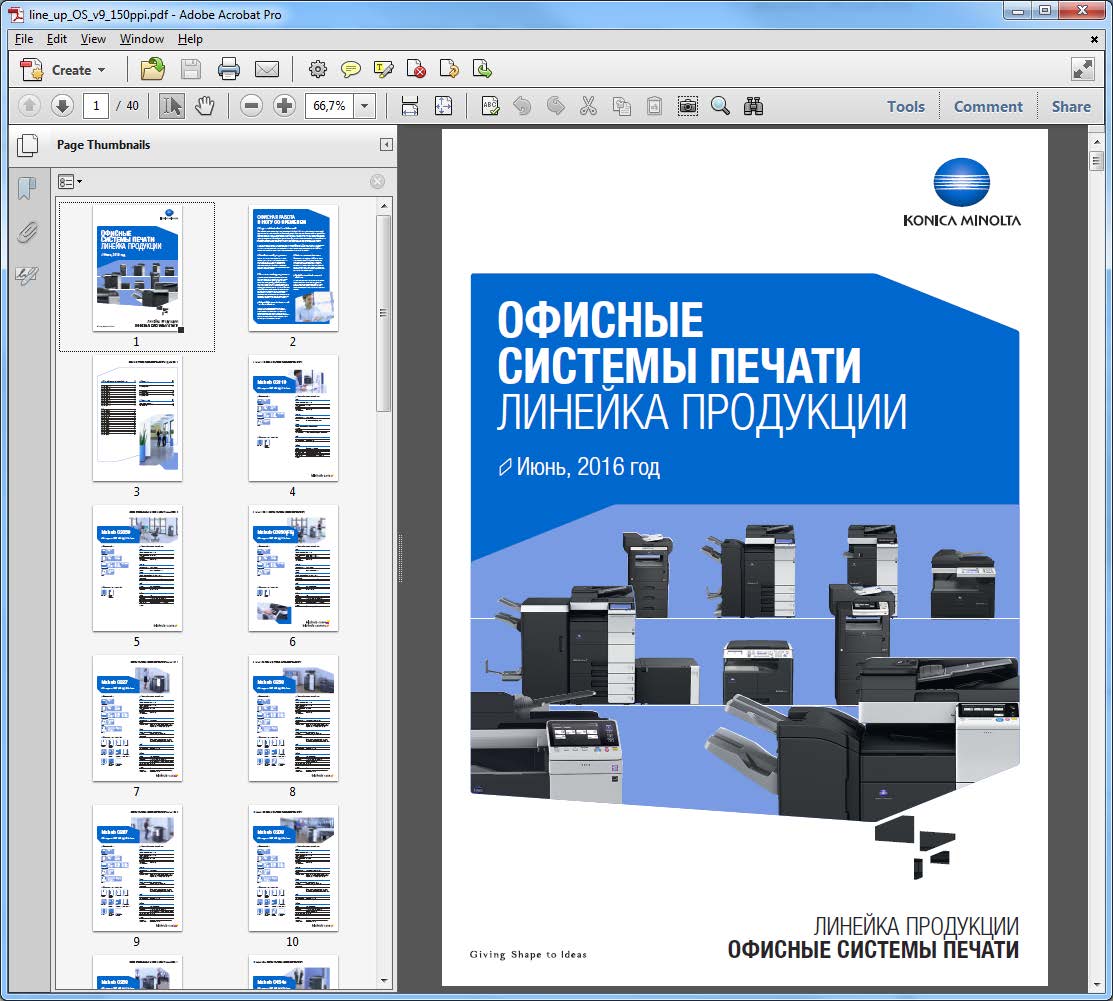Image resolution: width=1113 pixels, height=1001 pixels.
Task: Select the highlight text tool
Action: 383,70
